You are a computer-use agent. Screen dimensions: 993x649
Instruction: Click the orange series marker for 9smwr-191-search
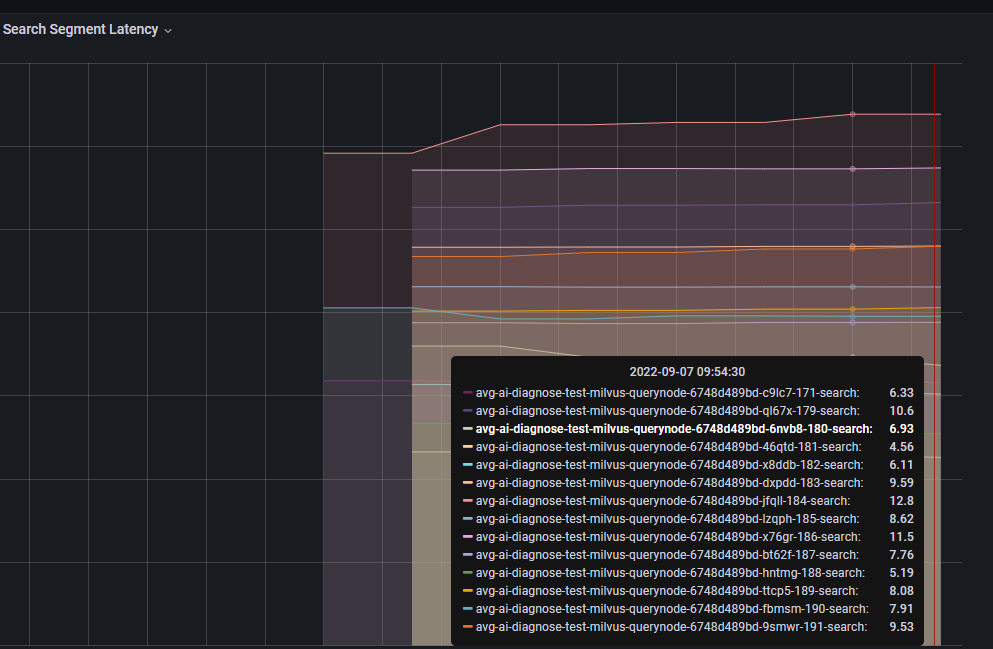tap(468, 626)
